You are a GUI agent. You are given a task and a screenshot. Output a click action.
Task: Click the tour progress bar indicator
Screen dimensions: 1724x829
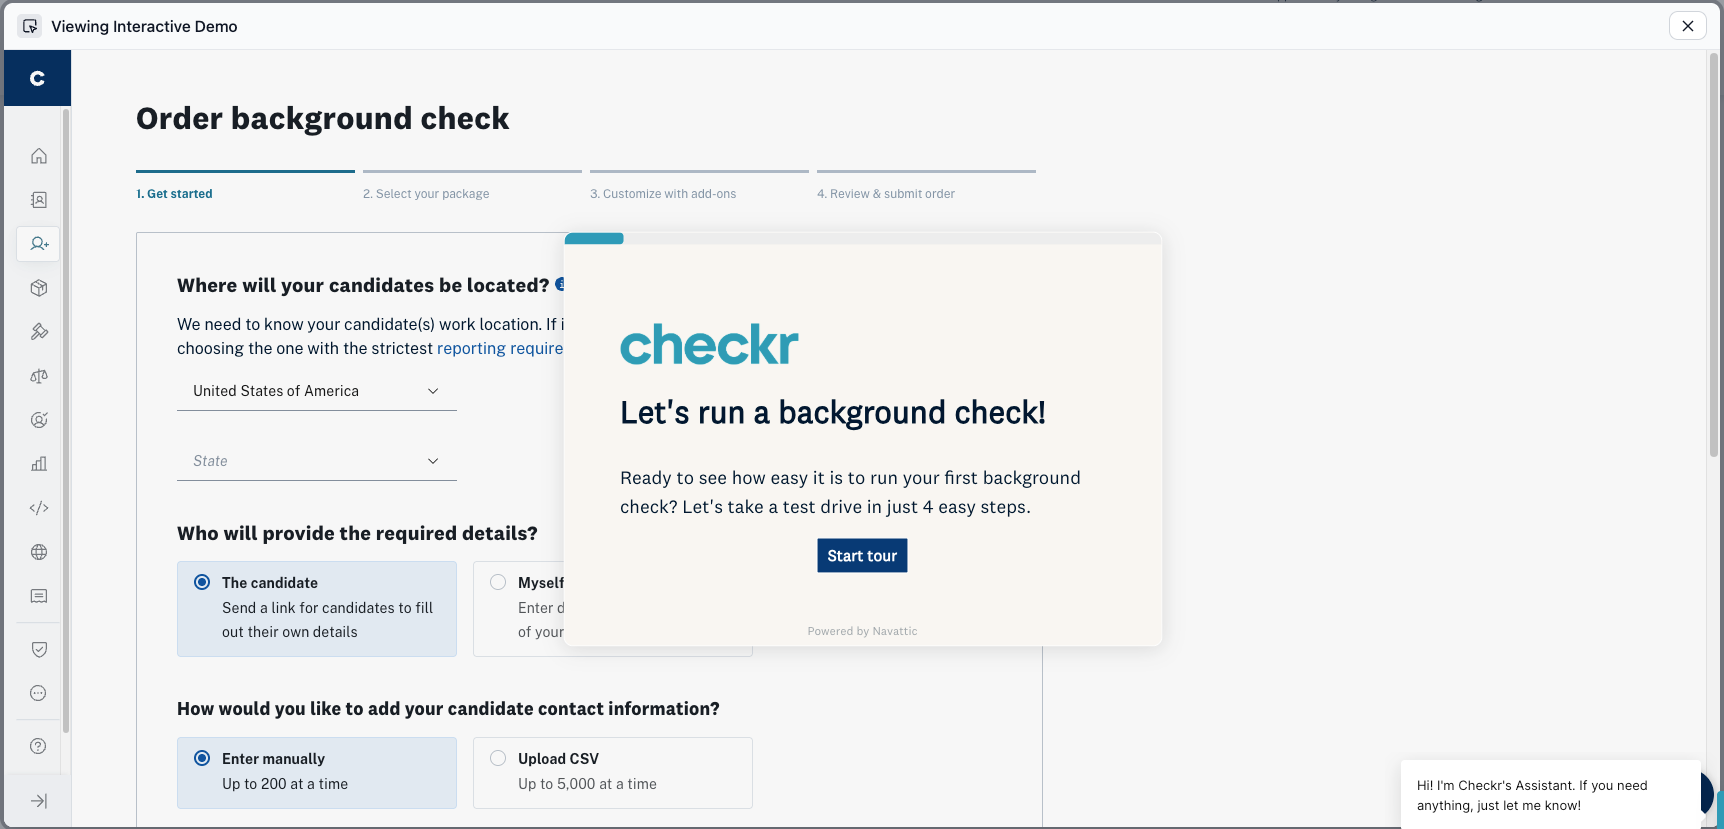click(594, 238)
